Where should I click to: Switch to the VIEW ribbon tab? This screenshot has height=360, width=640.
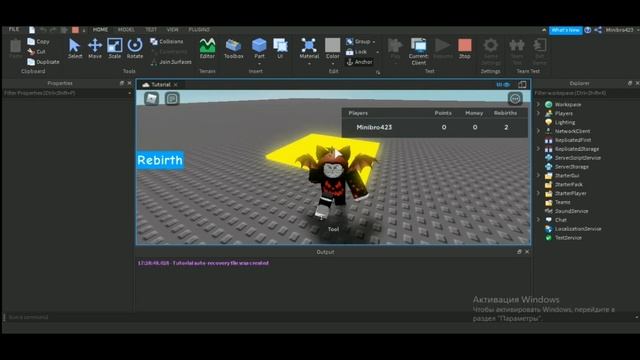172,29
